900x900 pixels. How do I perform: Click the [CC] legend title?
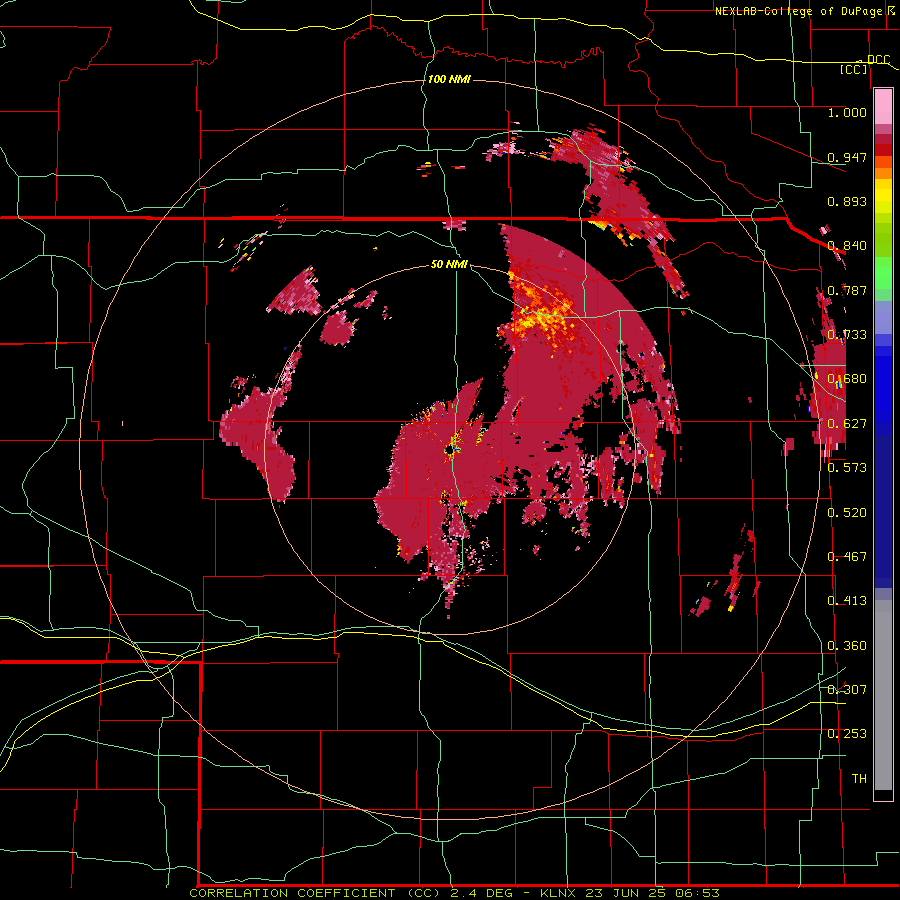pos(854,69)
